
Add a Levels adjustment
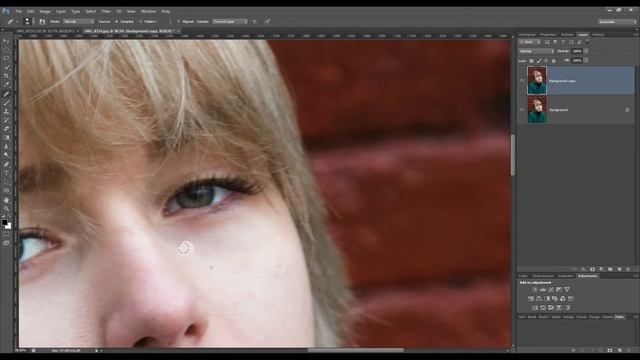543,289
